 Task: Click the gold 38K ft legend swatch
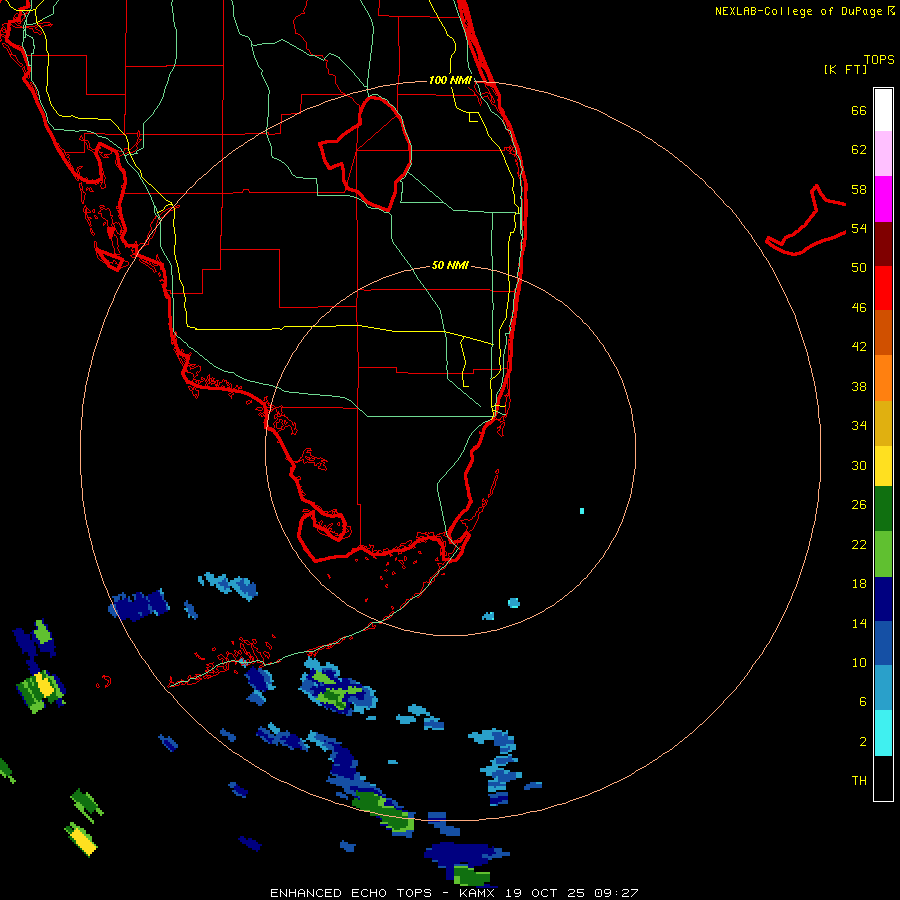pyautogui.click(x=883, y=423)
